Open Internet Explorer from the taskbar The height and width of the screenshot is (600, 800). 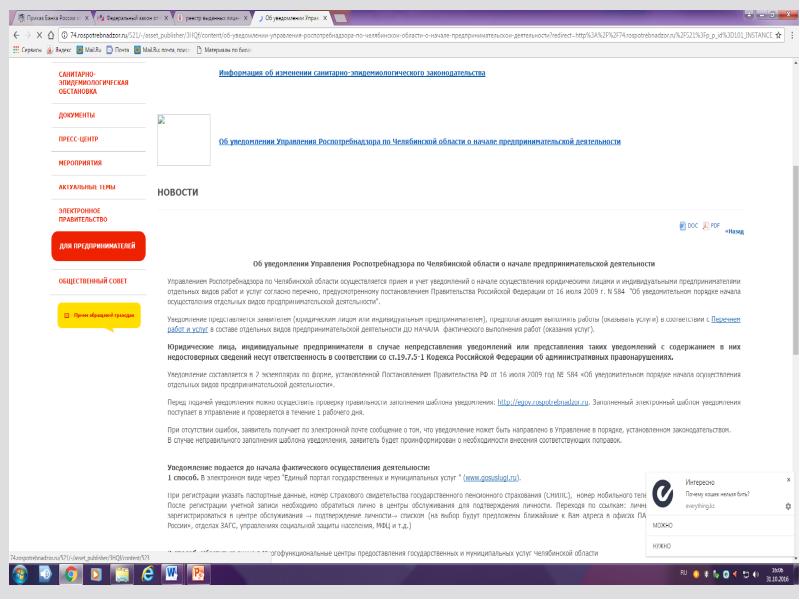click(147, 574)
